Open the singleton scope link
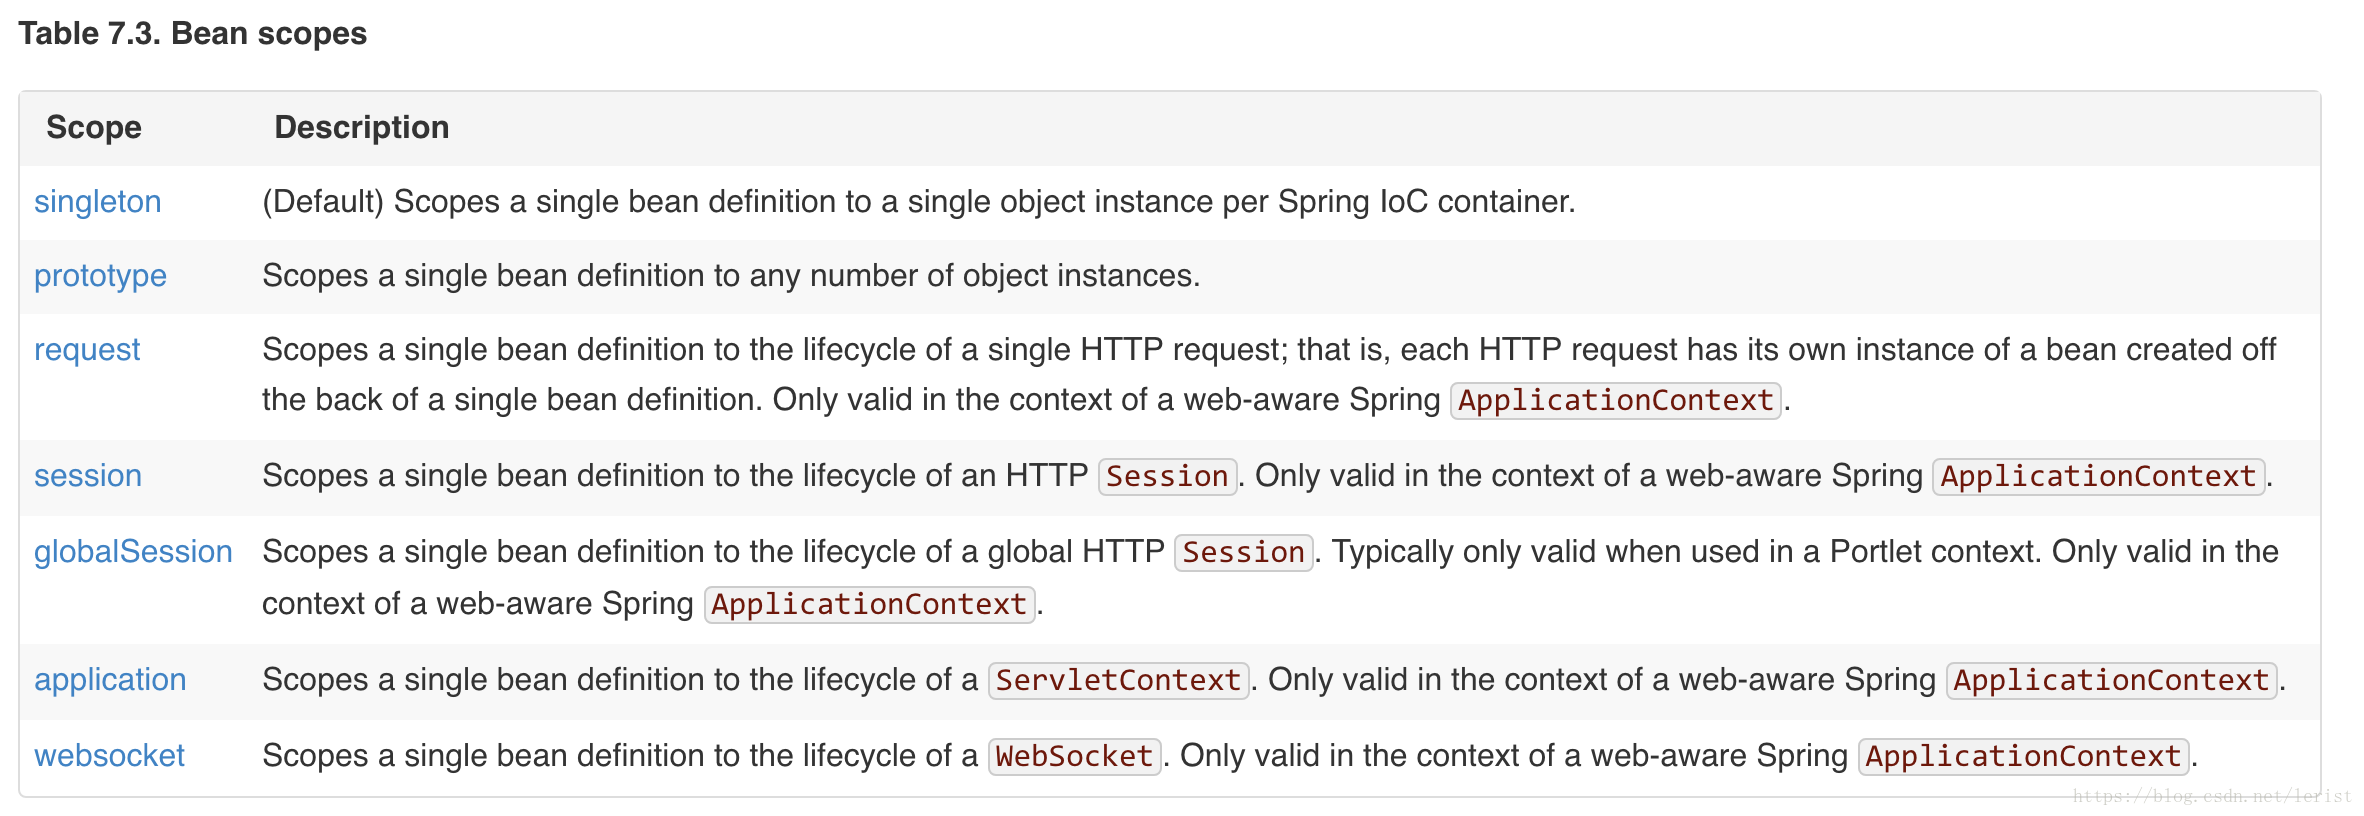The width and height of the screenshot is (2364, 816). click(98, 202)
